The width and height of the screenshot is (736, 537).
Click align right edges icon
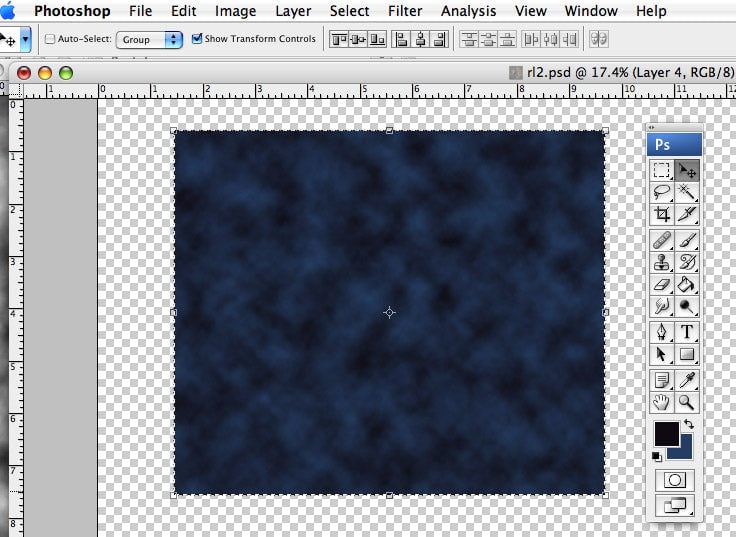point(439,40)
